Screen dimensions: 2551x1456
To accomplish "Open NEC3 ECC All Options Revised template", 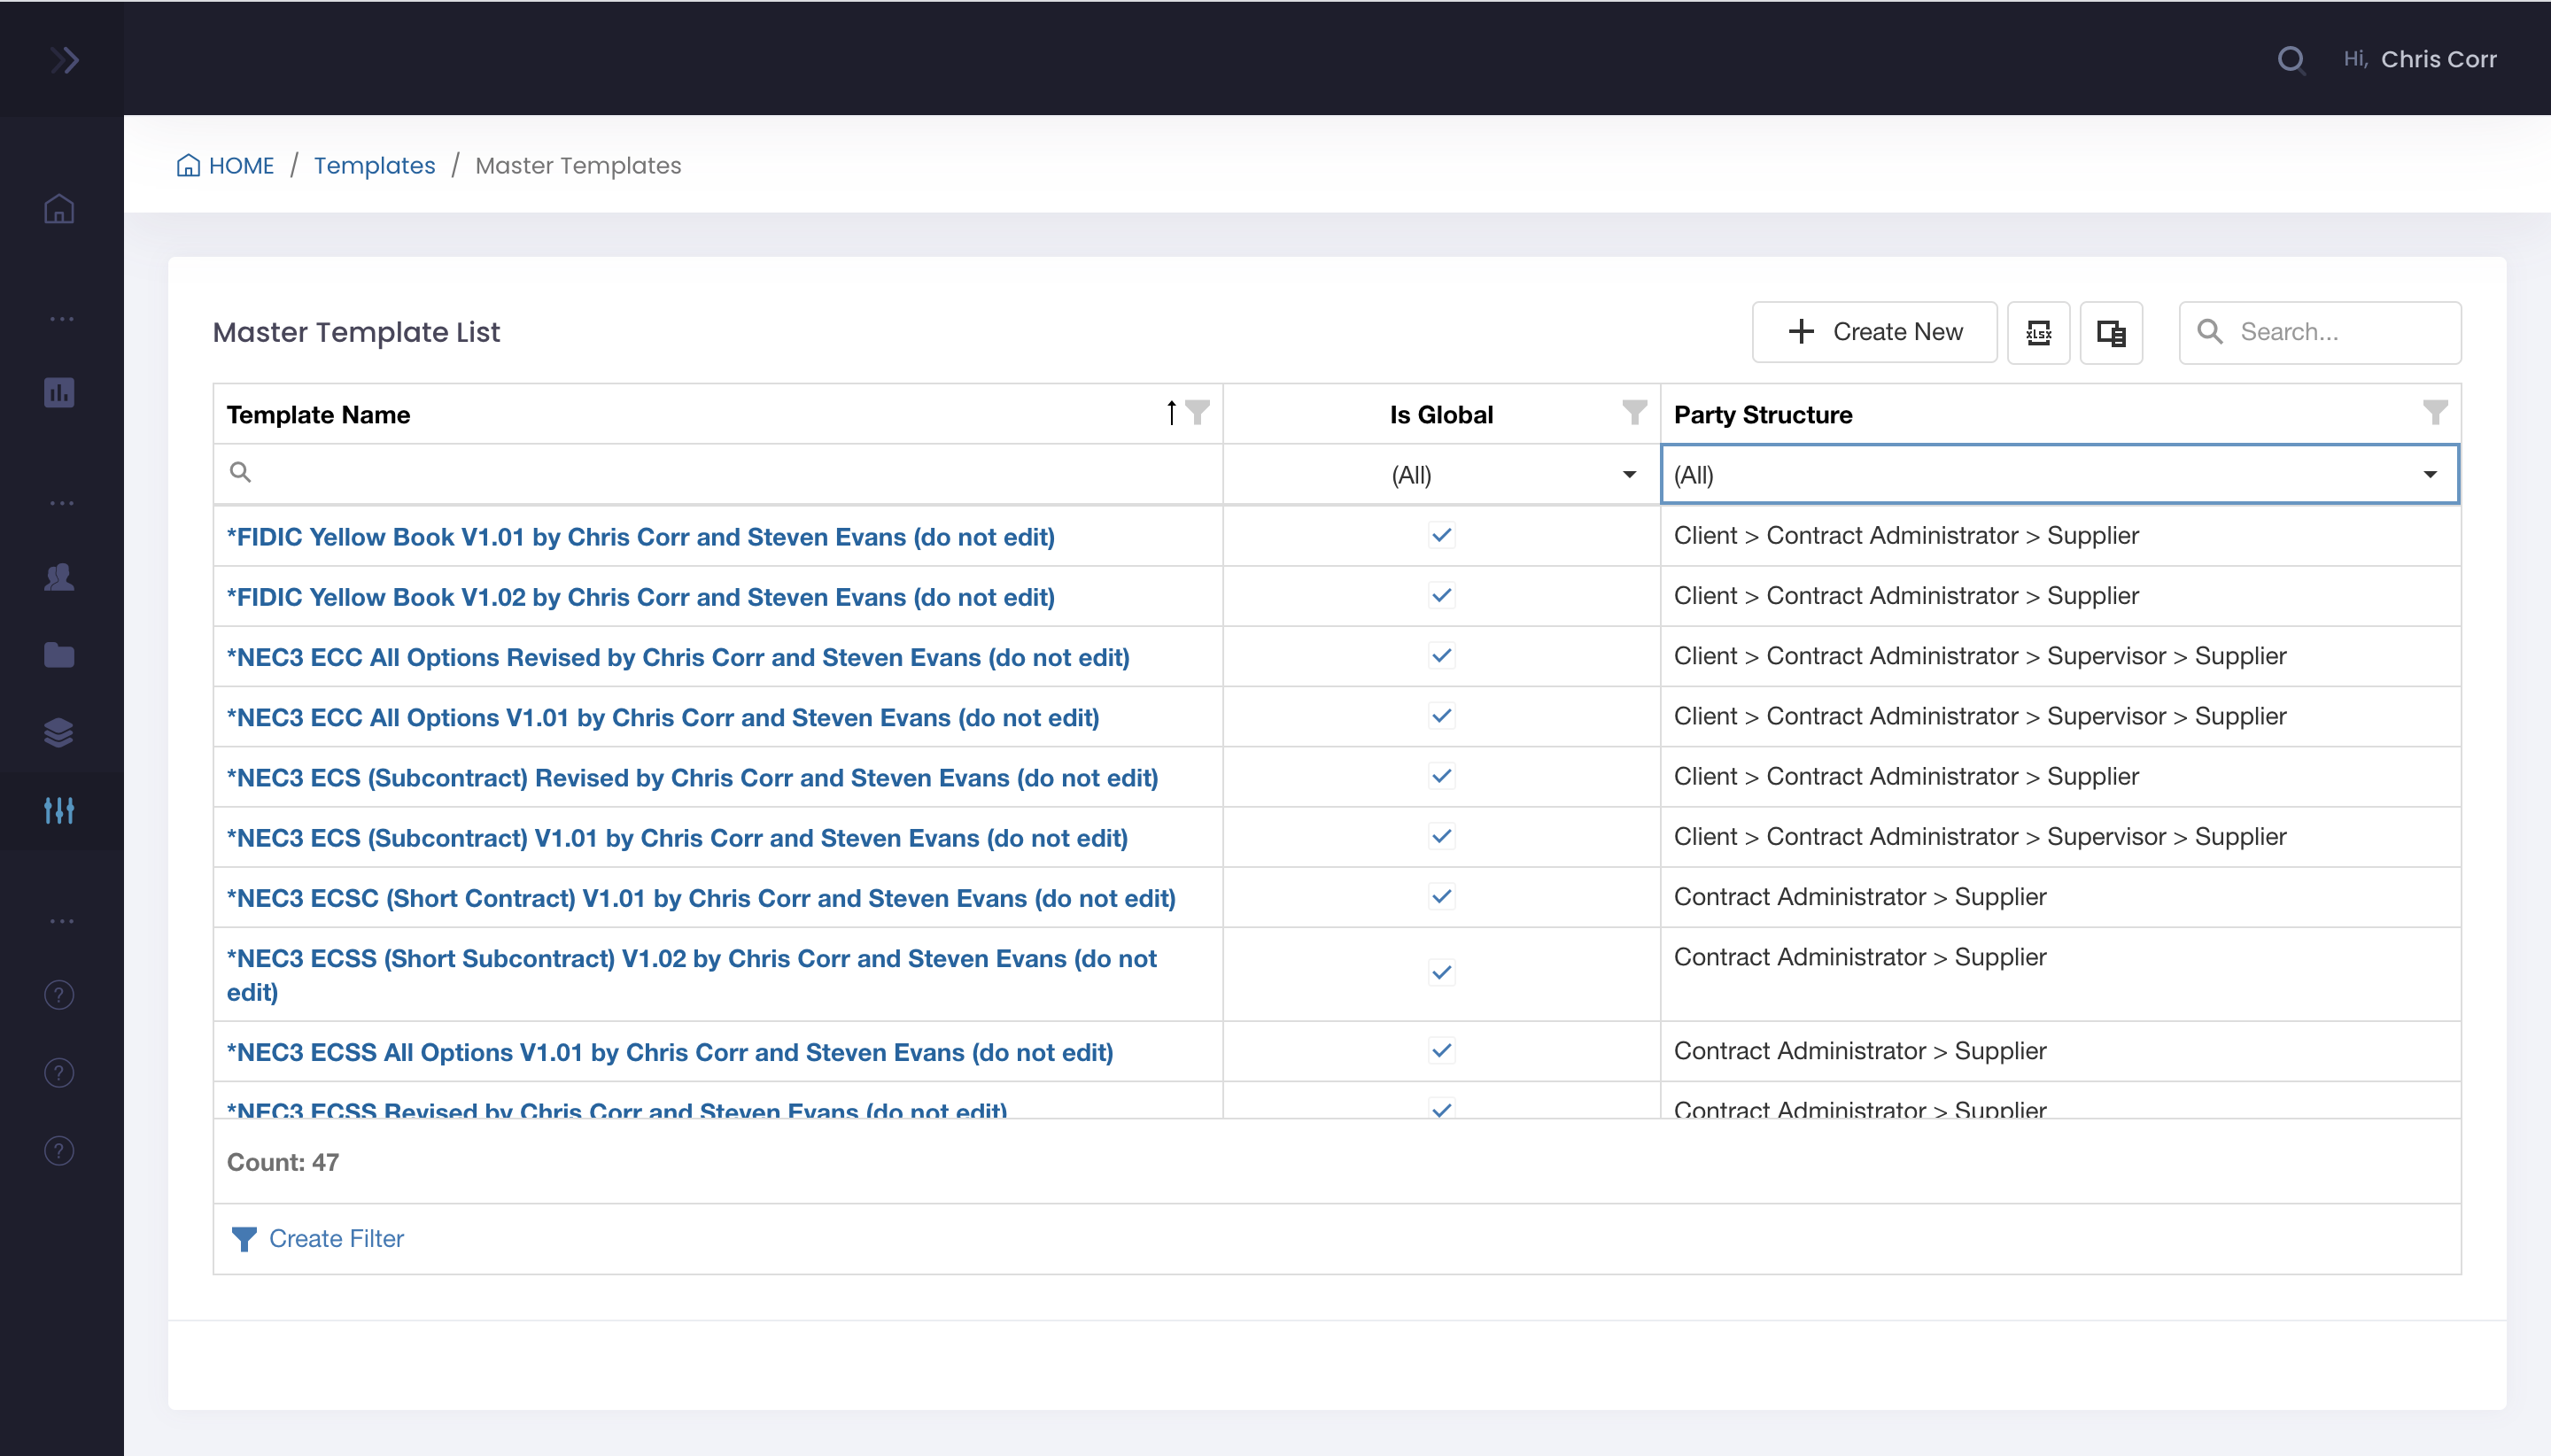I will [678, 657].
